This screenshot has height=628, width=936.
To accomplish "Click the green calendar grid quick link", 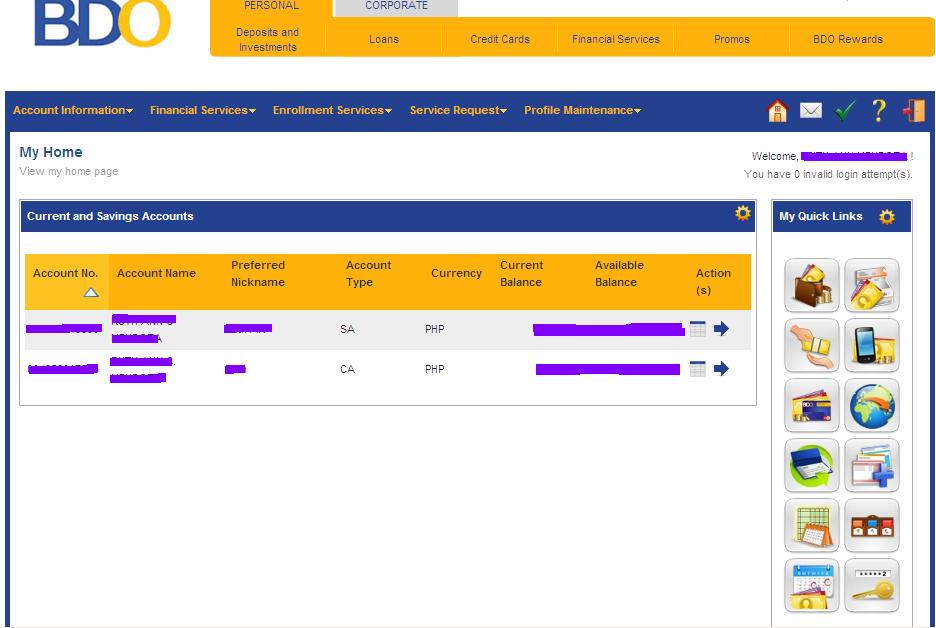I will pyautogui.click(x=812, y=525).
